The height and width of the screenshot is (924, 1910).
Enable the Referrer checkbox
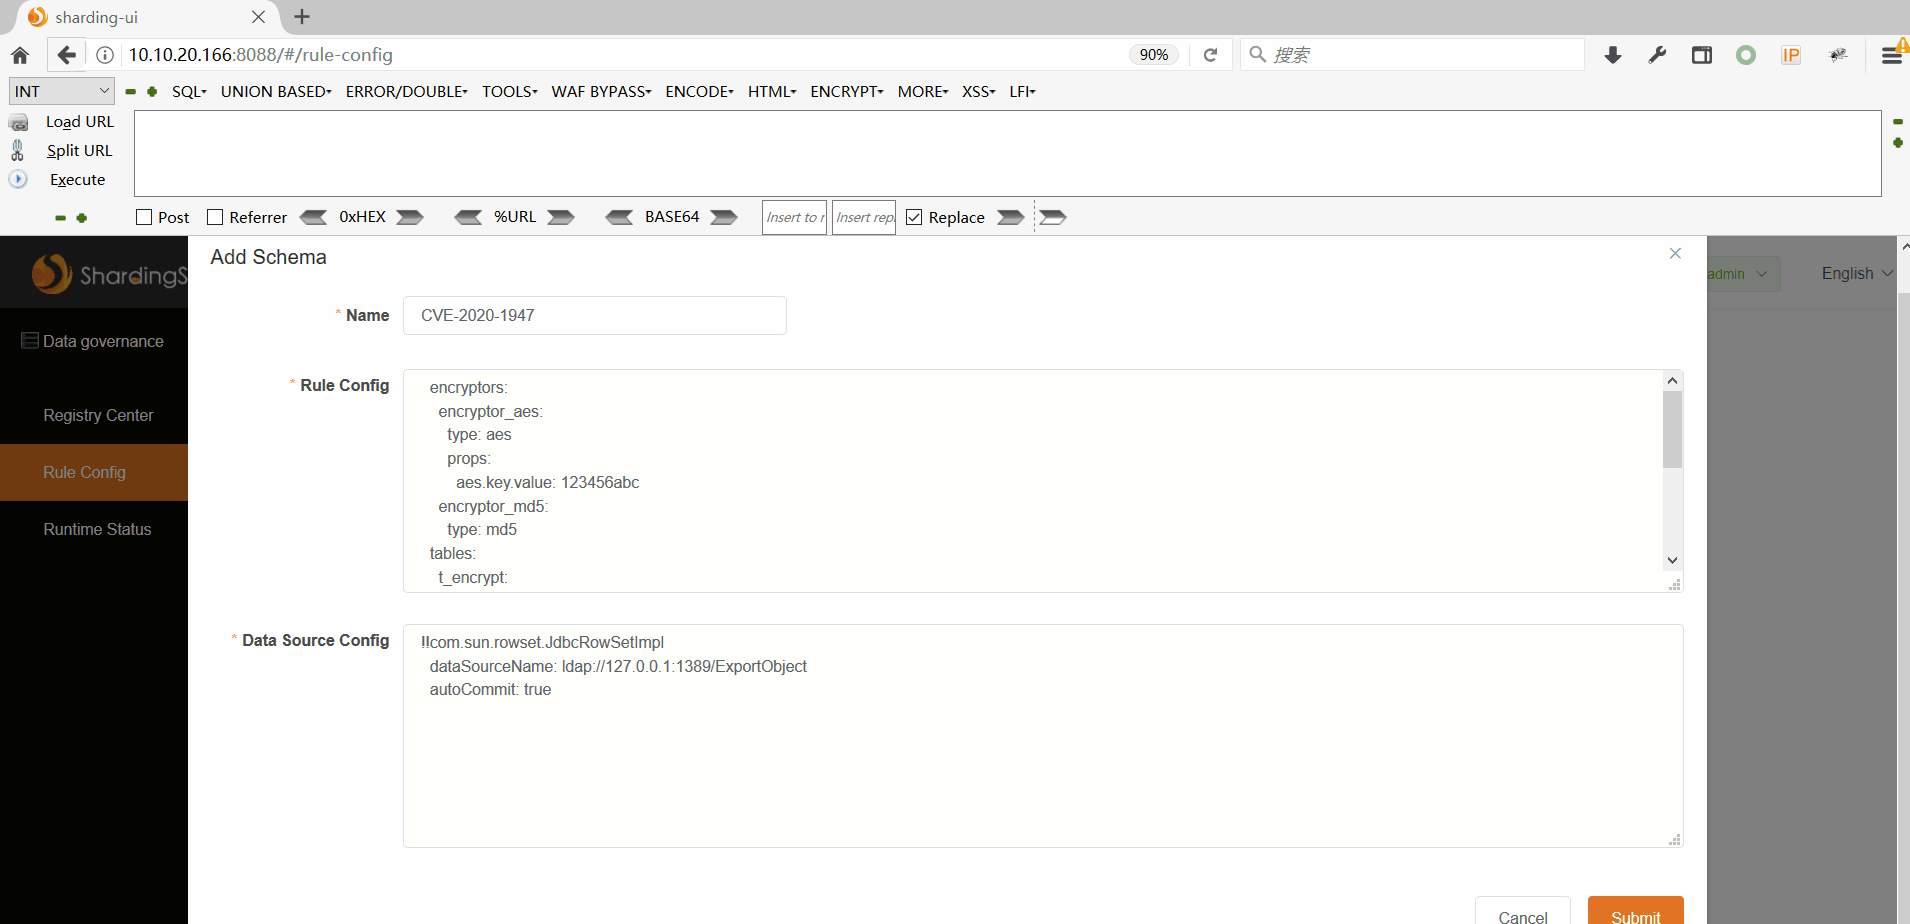215,217
